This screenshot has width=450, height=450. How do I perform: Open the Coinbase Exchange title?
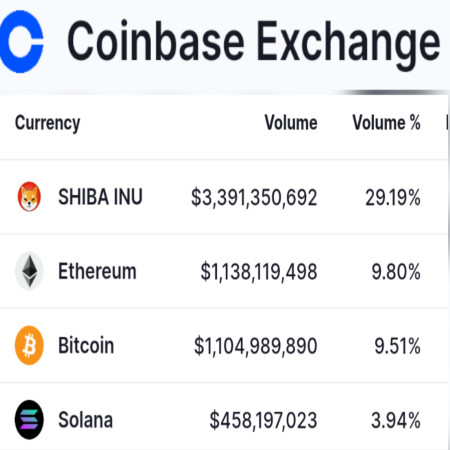(254, 43)
